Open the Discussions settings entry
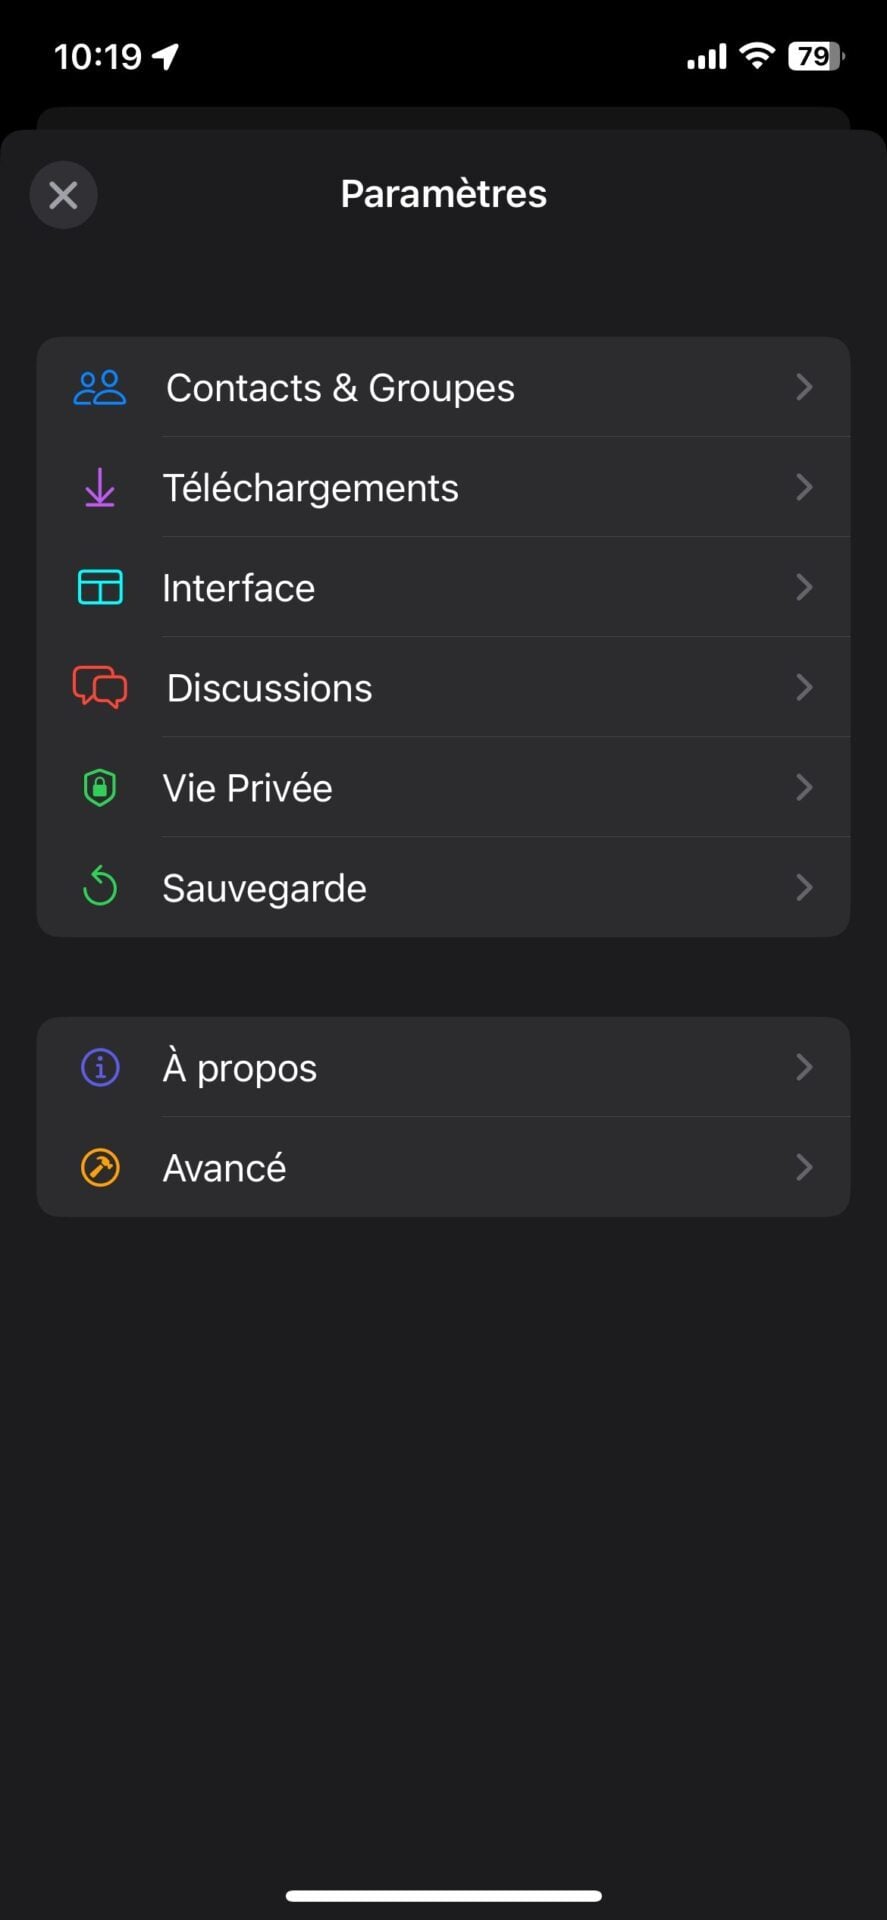 (x=269, y=688)
